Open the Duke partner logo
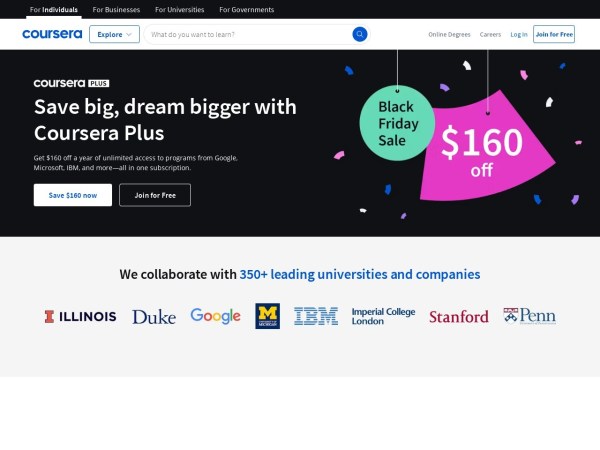Viewport: 600px width, 450px height. (153, 317)
